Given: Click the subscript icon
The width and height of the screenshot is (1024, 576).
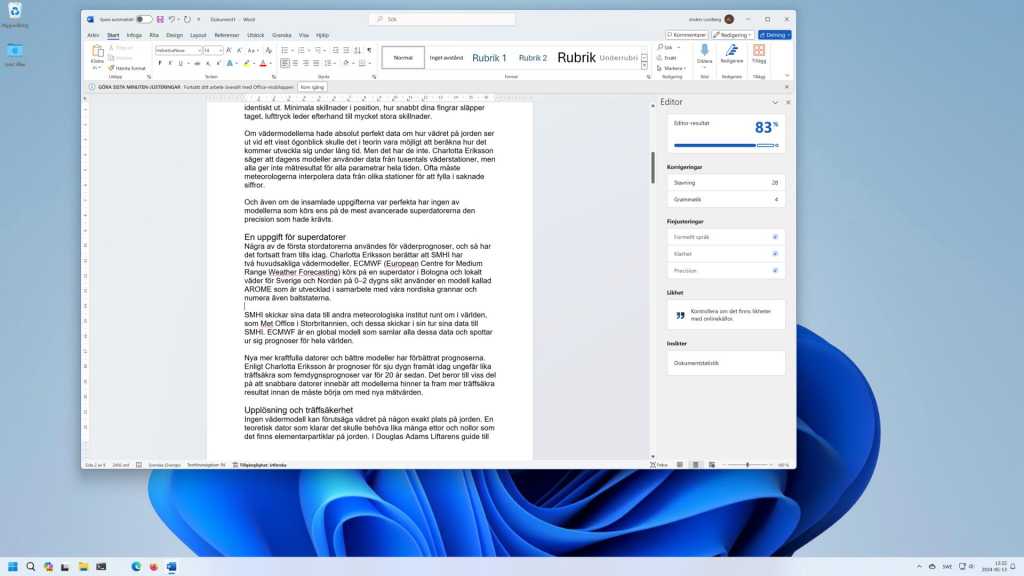Looking at the screenshot, I should 208,63.
